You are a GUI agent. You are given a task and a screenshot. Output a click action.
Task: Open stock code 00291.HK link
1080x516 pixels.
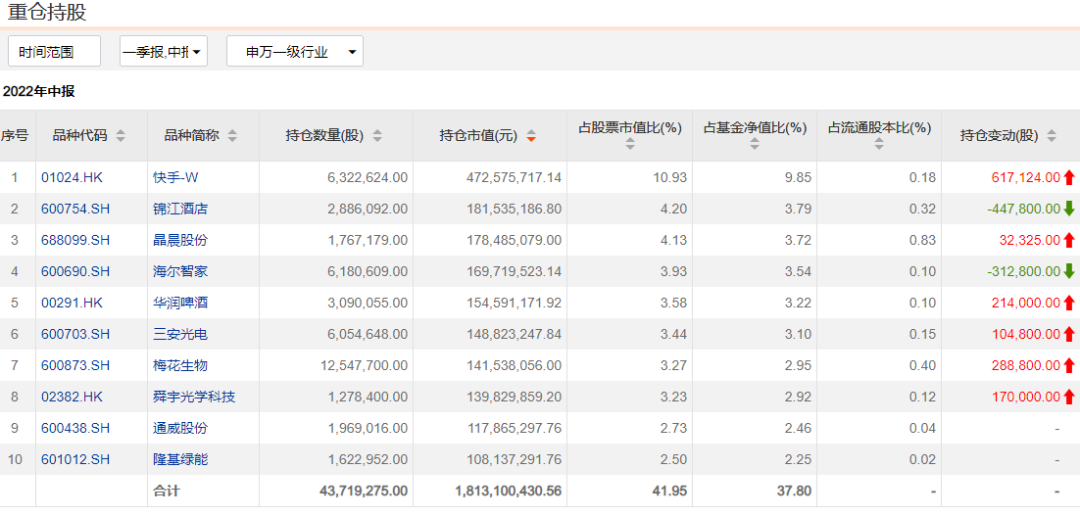(x=72, y=303)
